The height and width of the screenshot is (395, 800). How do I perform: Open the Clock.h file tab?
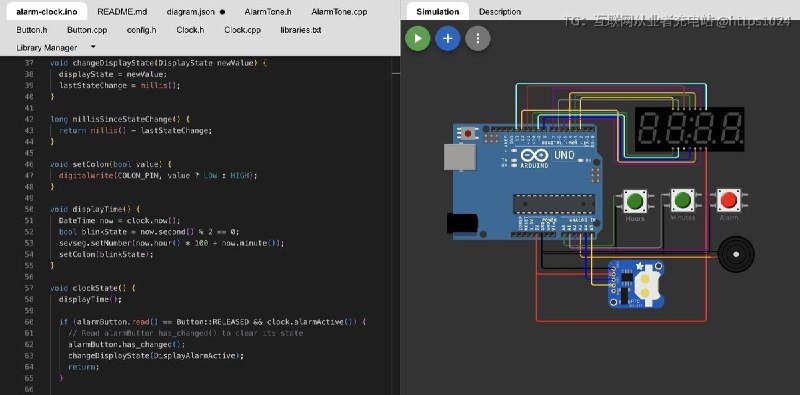(190, 30)
